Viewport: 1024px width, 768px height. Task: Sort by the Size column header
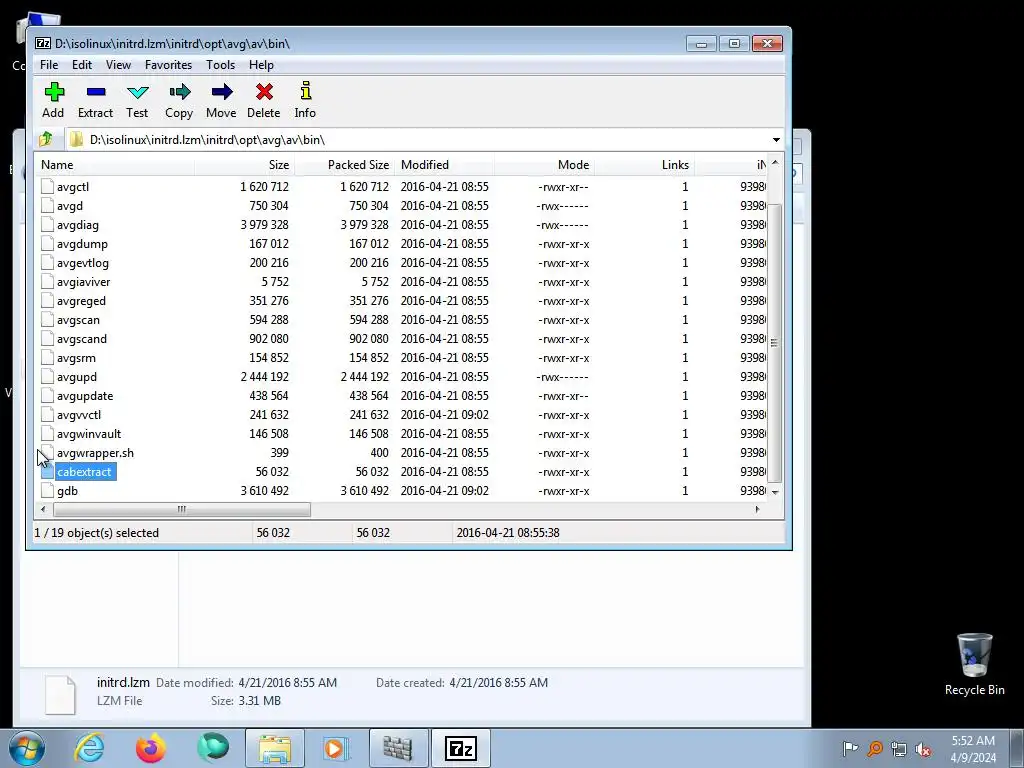[x=244, y=165]
